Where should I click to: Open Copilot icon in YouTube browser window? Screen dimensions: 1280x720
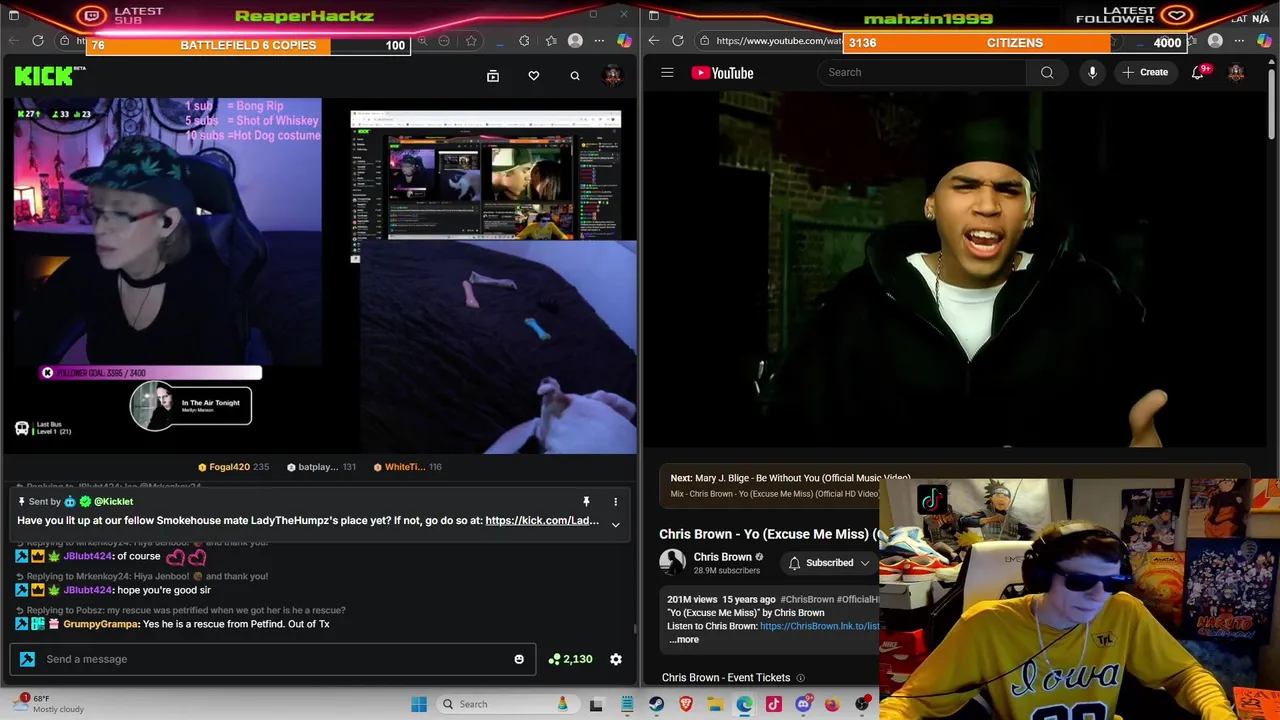(x=1265, y=41)
